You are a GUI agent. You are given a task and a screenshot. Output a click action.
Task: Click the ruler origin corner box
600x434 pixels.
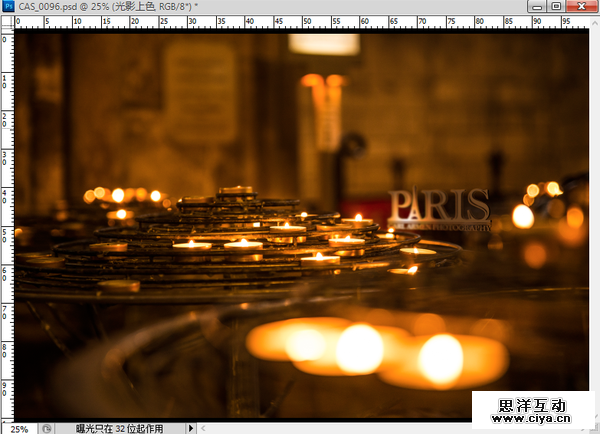click(7, 22)
